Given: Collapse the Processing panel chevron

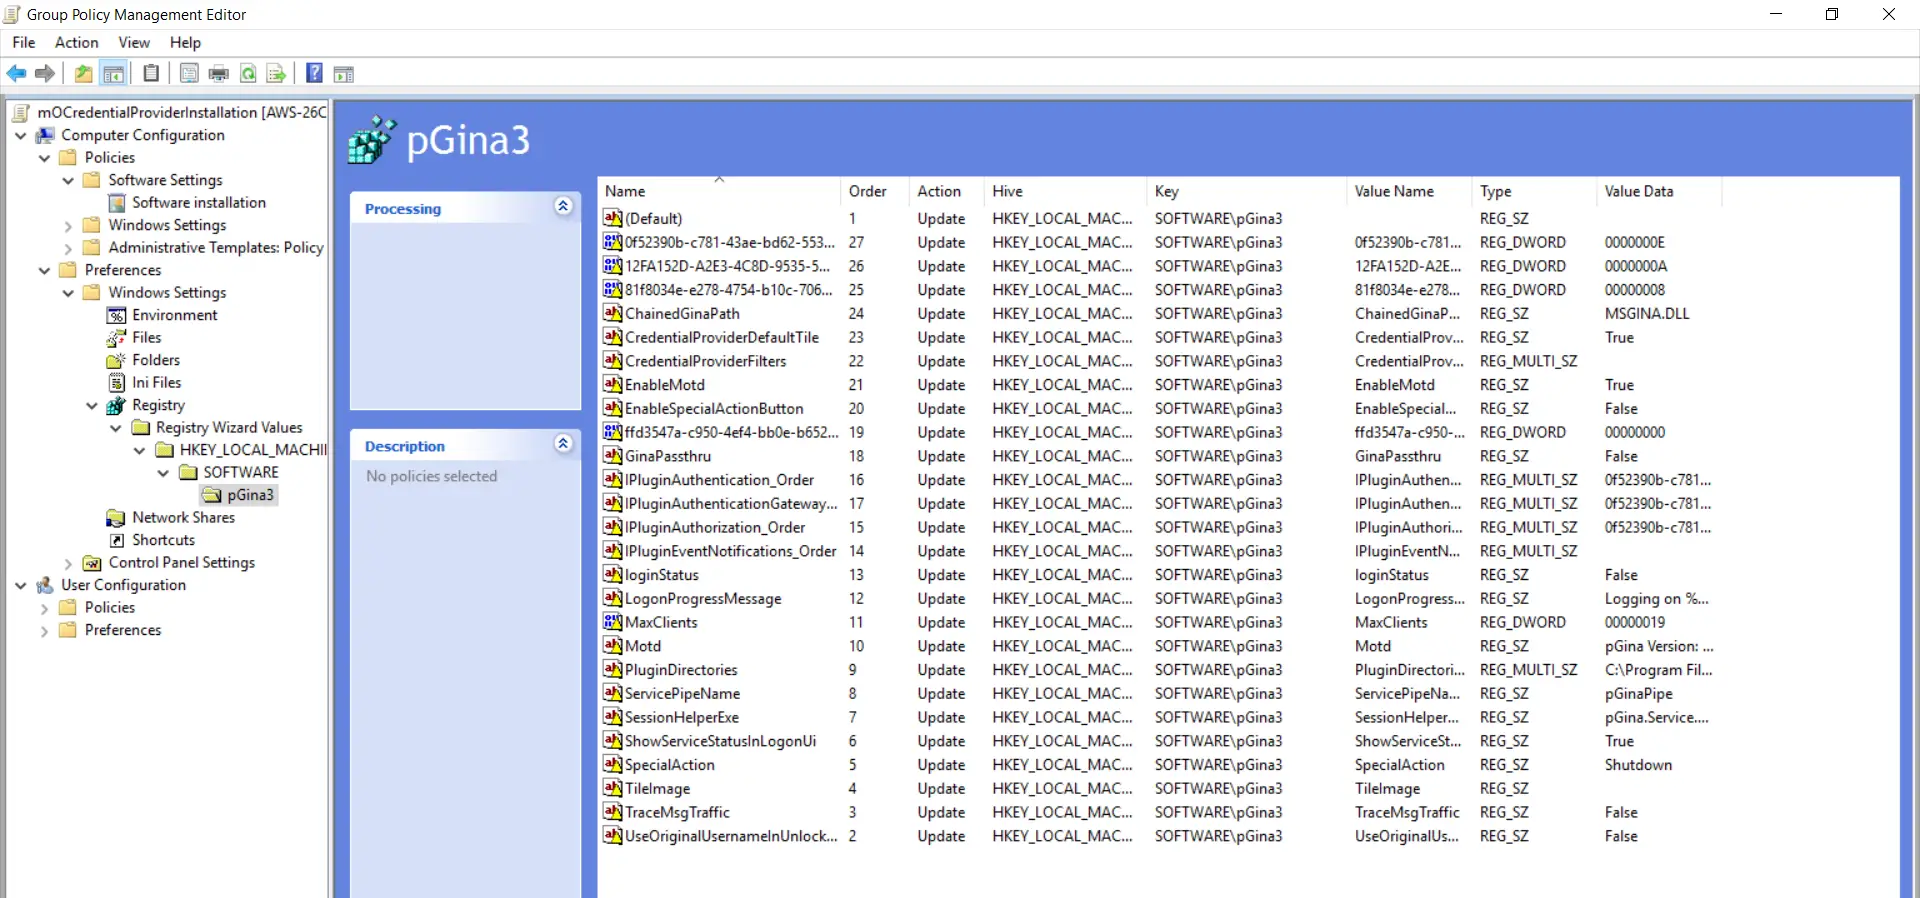Looking at the screenshot, I should point(563,206).
